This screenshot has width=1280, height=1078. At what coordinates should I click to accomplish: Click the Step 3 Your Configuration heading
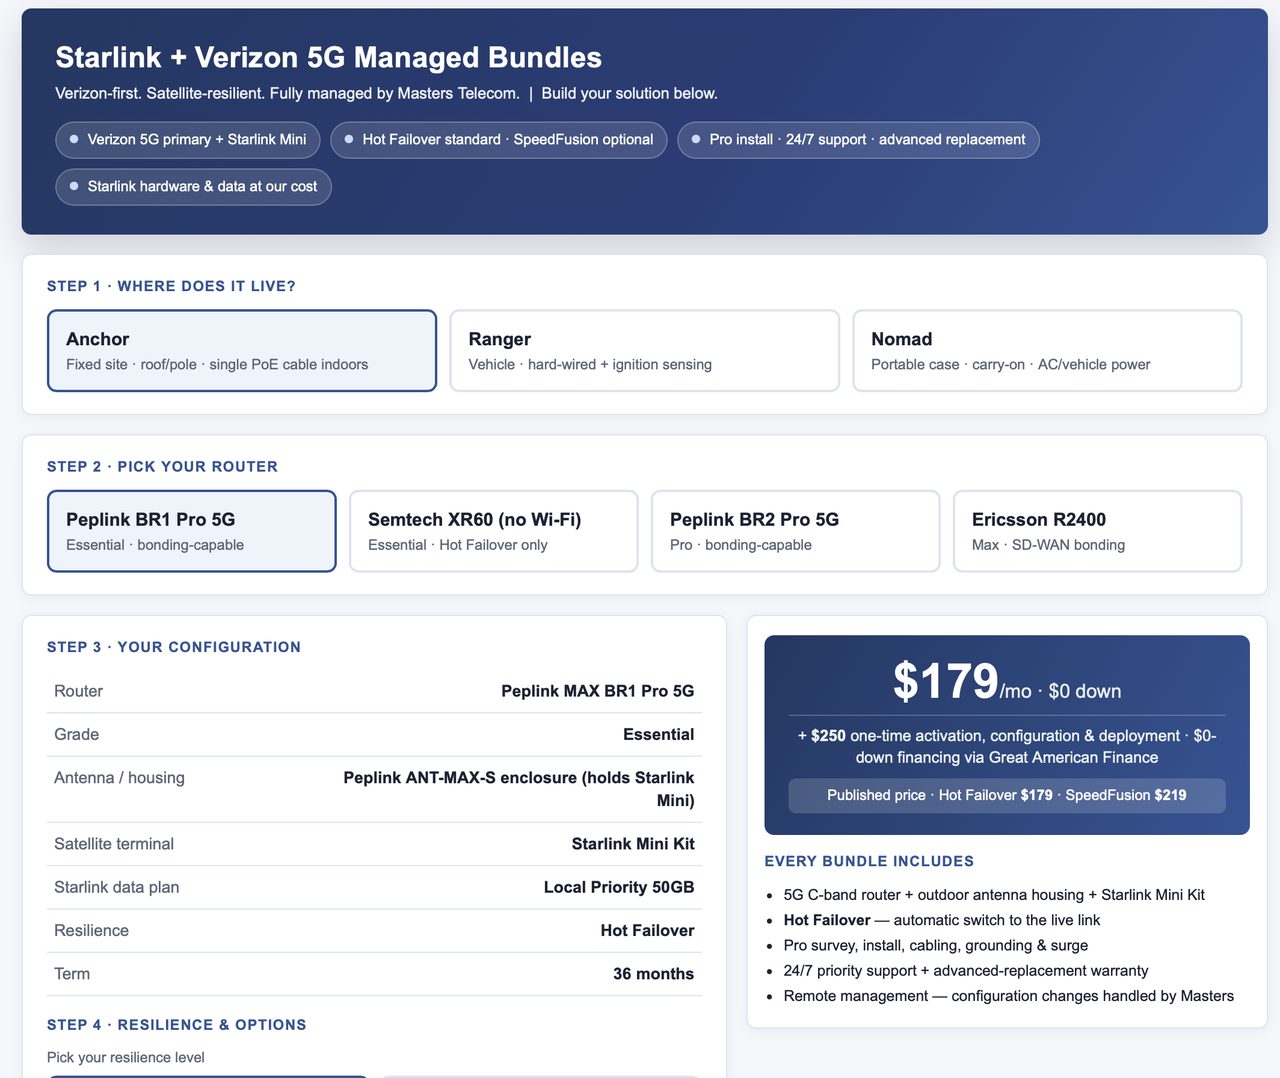coord(174,647)
